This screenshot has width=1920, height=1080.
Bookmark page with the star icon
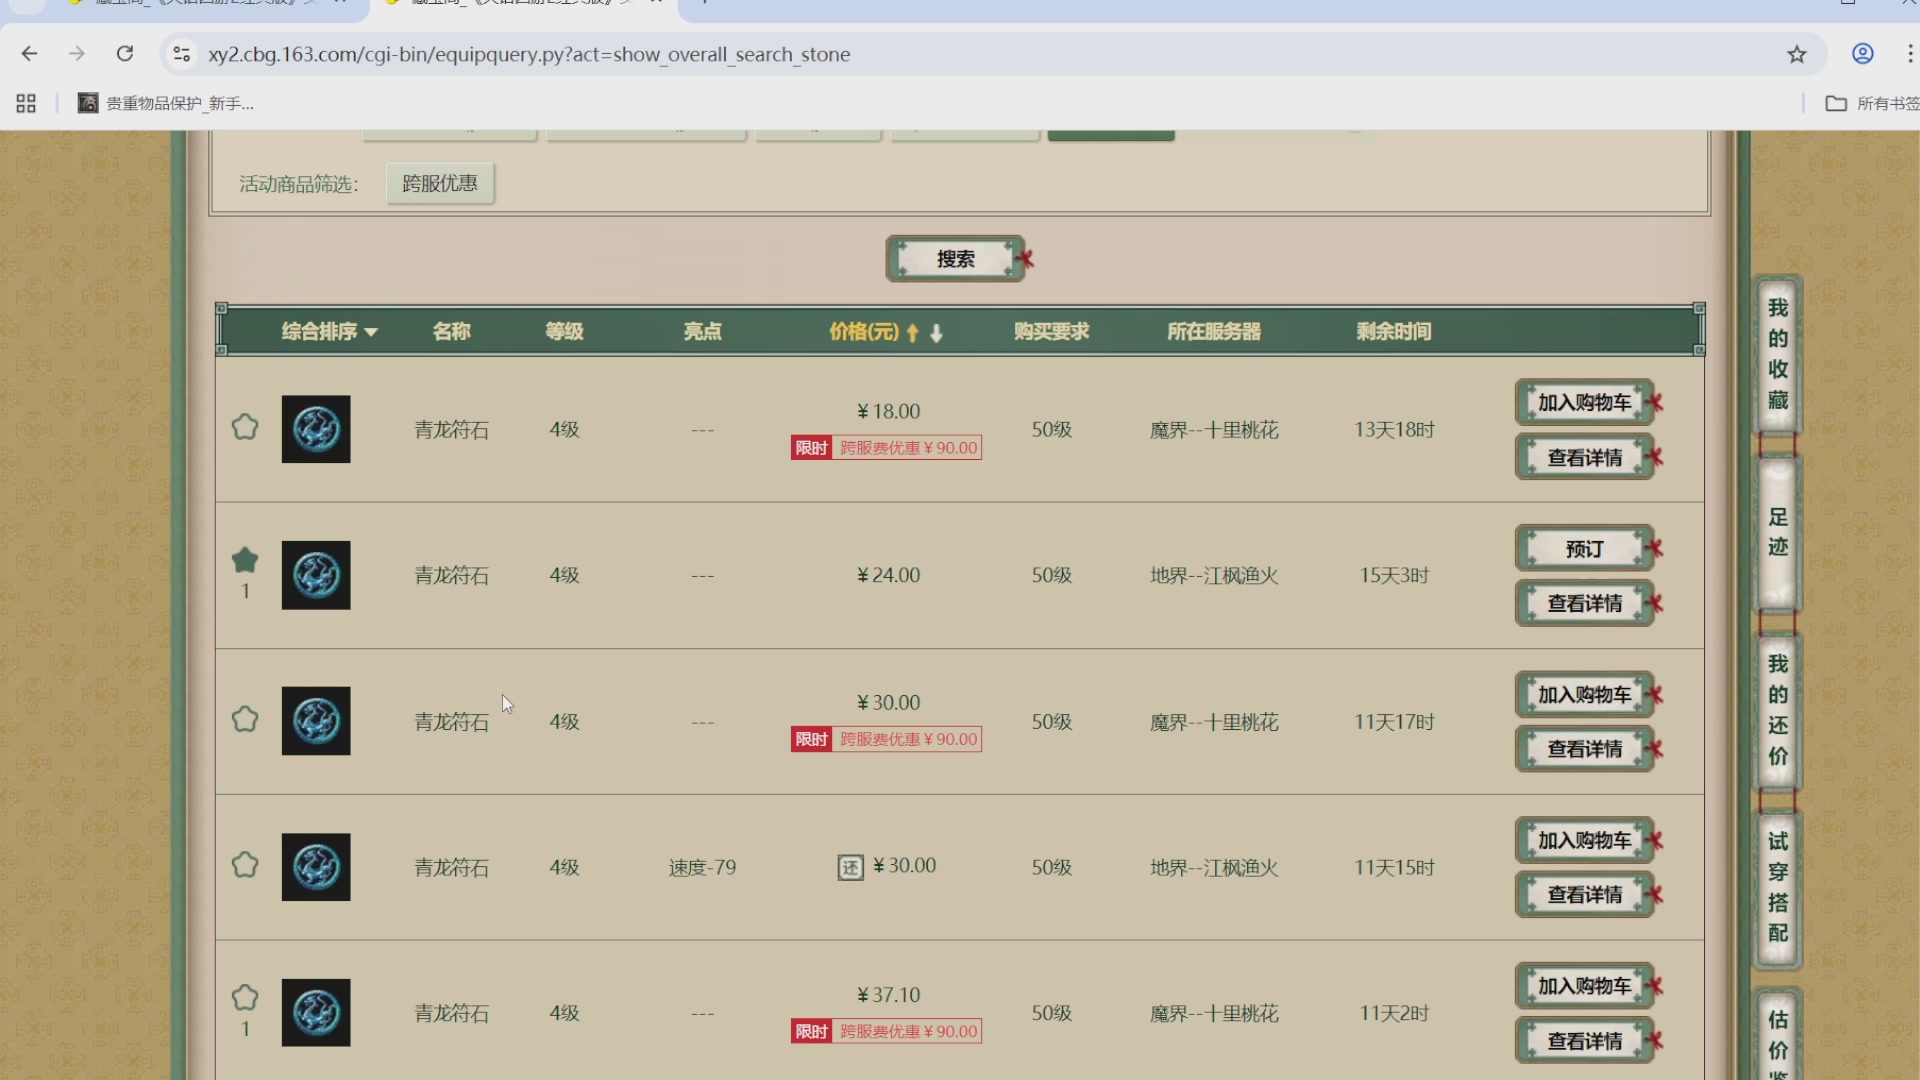(1797, 54)
